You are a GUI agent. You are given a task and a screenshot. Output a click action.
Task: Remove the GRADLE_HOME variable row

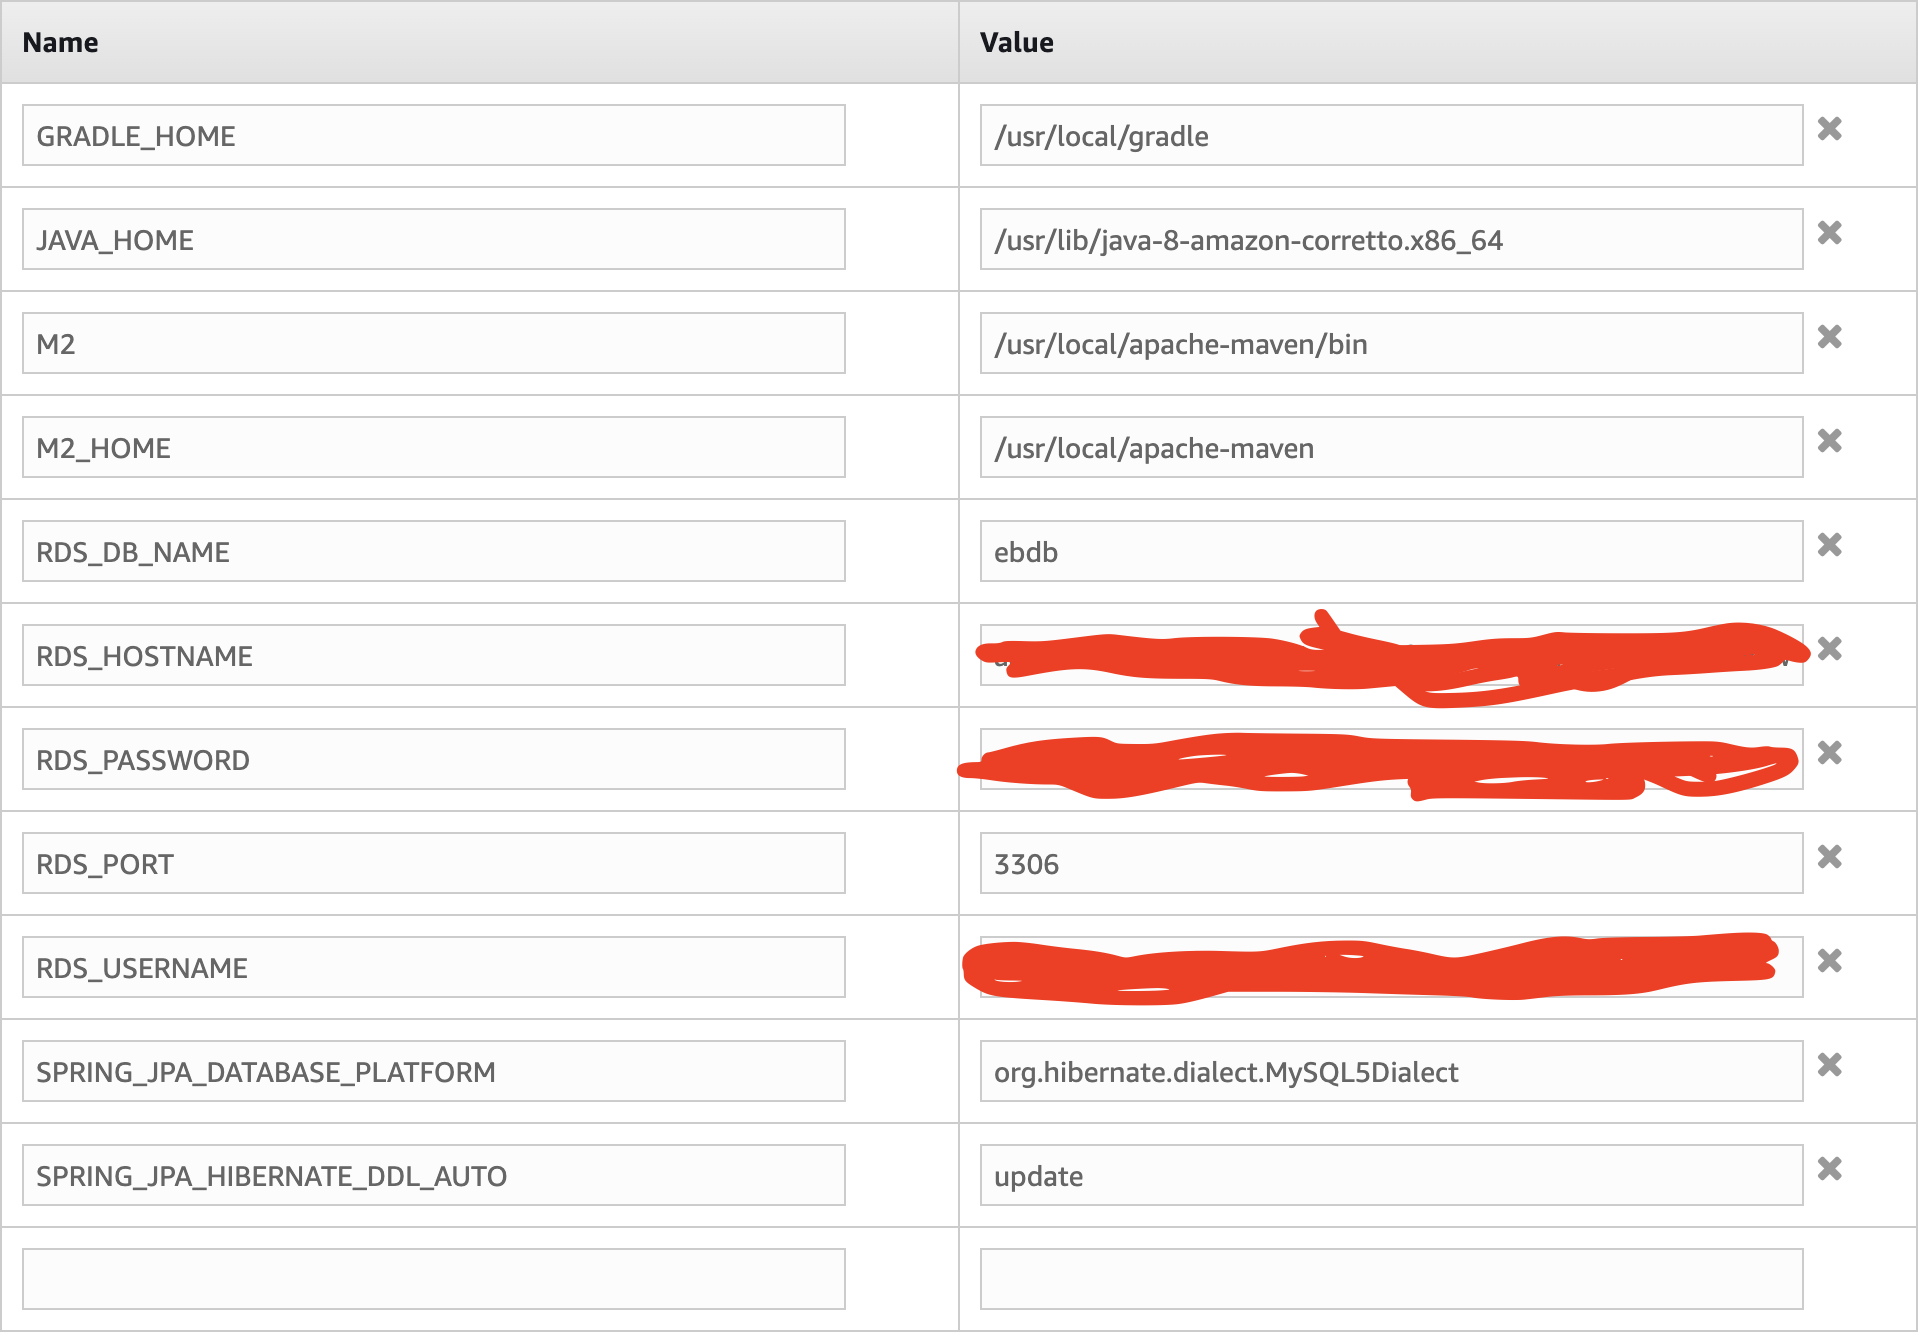pos(1829,129)
